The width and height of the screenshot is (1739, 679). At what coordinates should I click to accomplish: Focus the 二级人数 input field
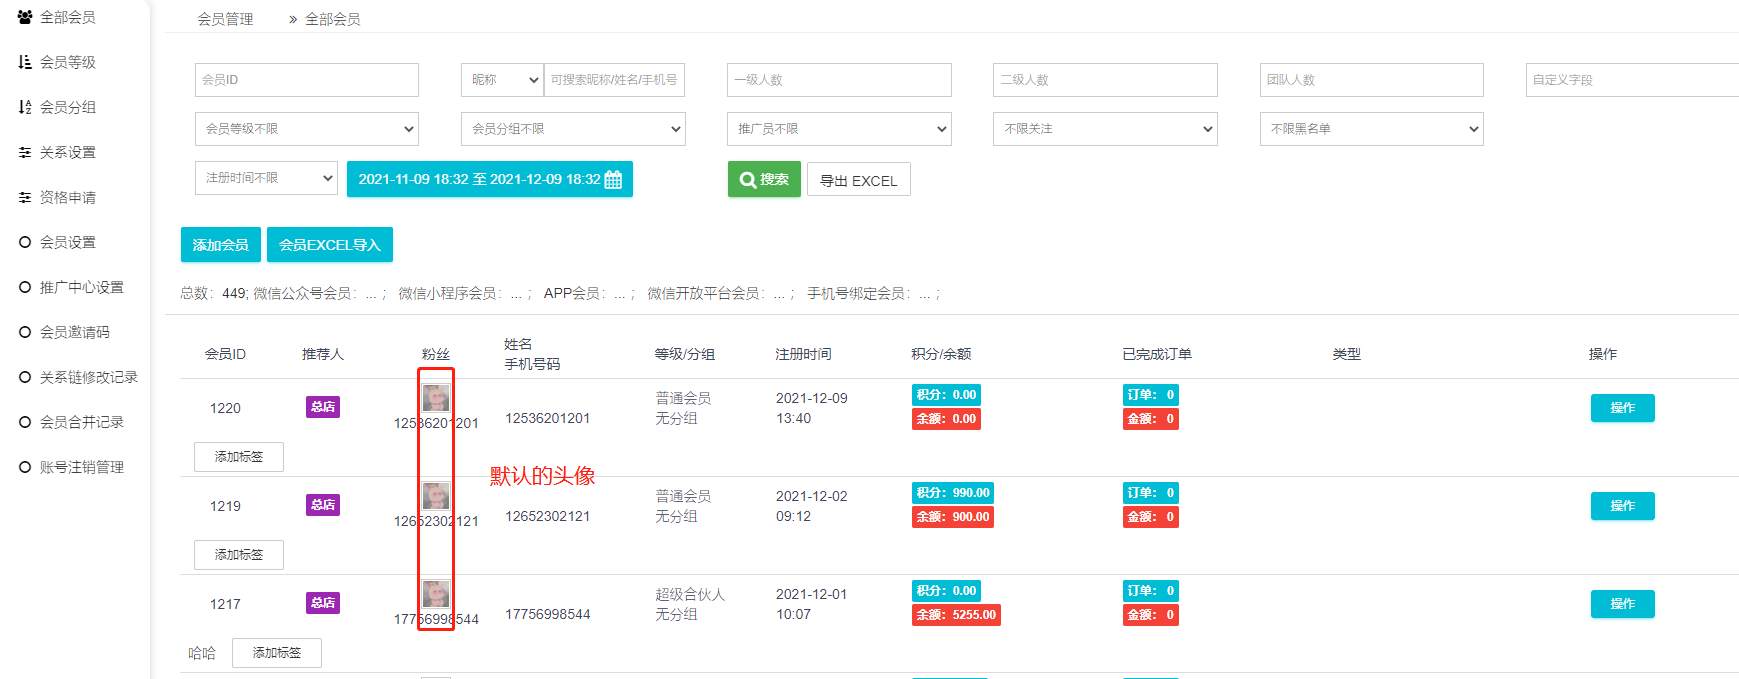point(1105,80)
